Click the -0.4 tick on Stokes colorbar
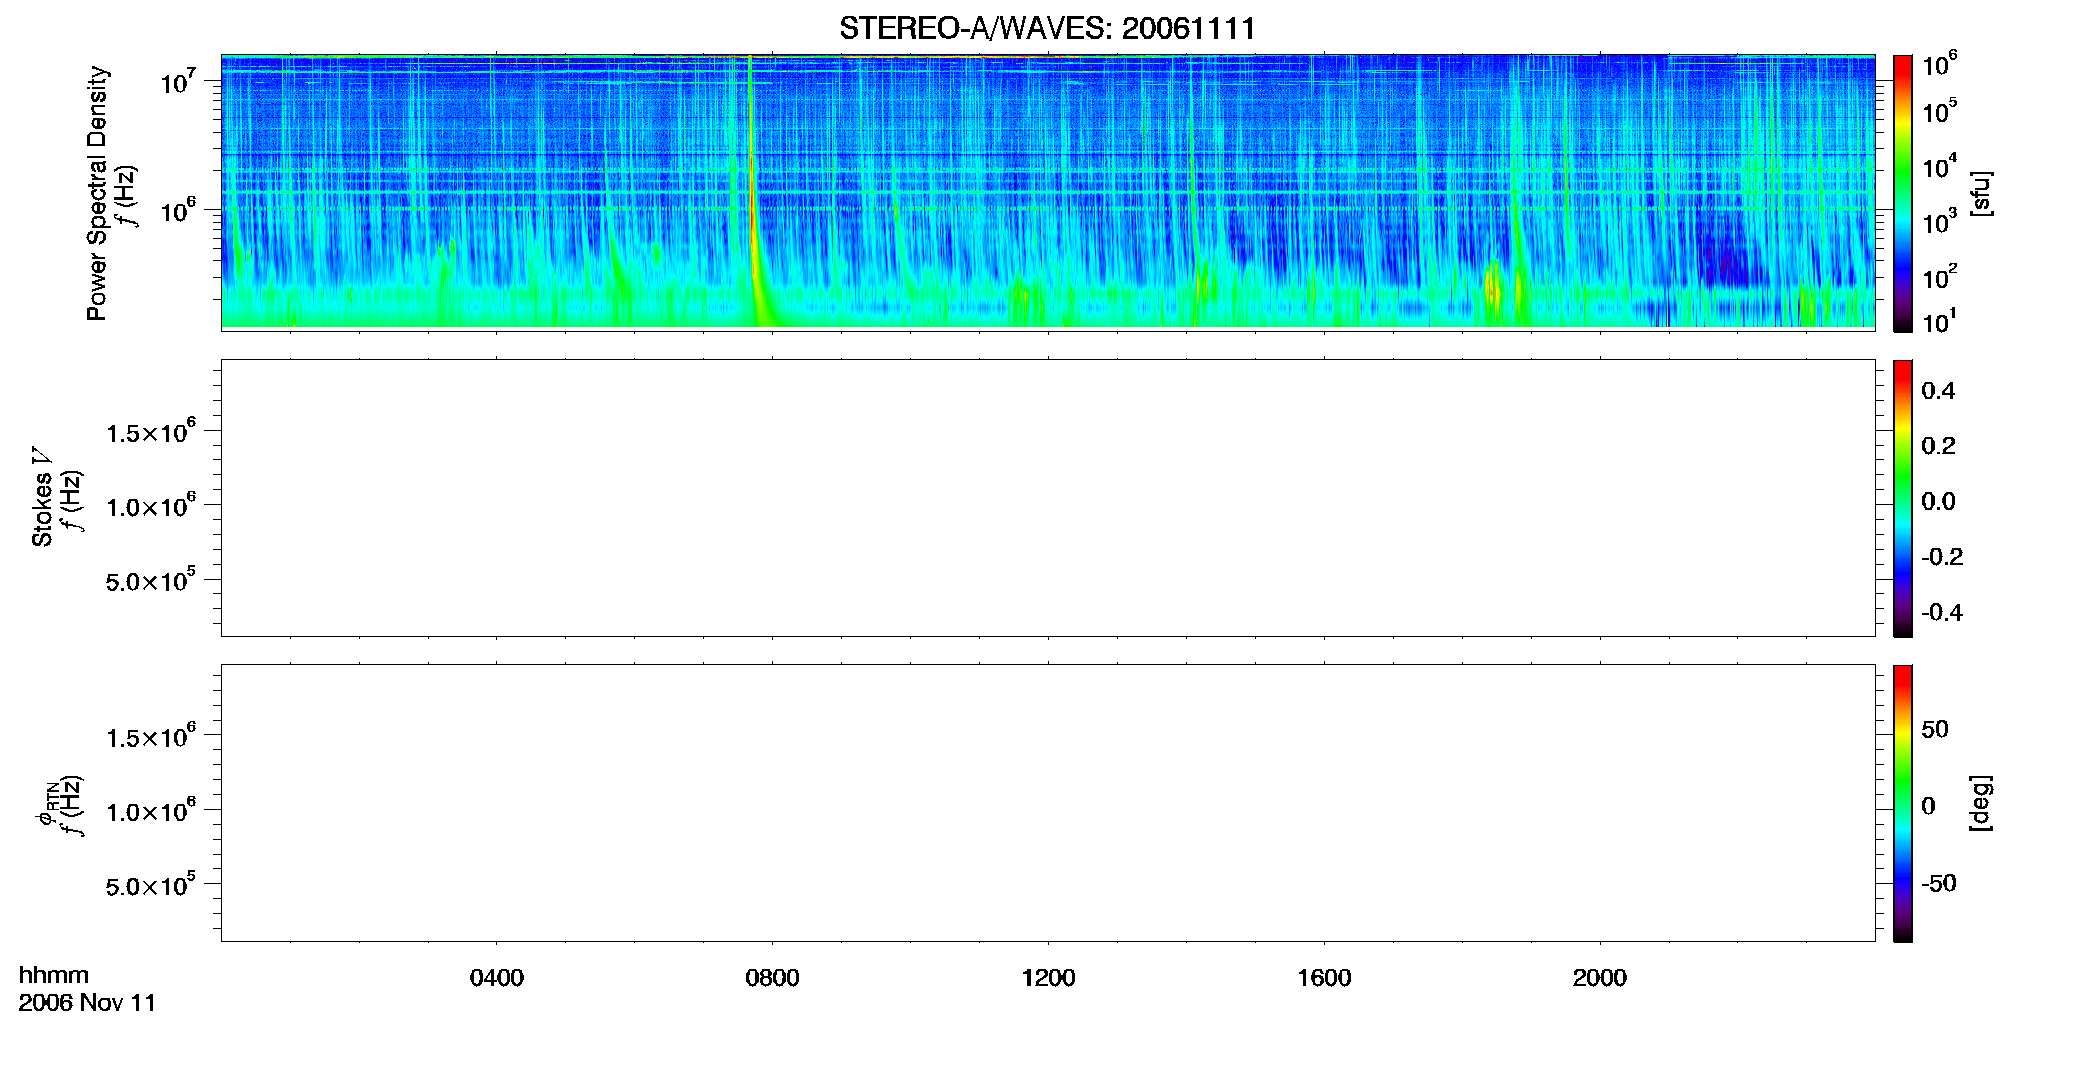This screenshot has width=2096, height=1080. [x=1942, y=613]
